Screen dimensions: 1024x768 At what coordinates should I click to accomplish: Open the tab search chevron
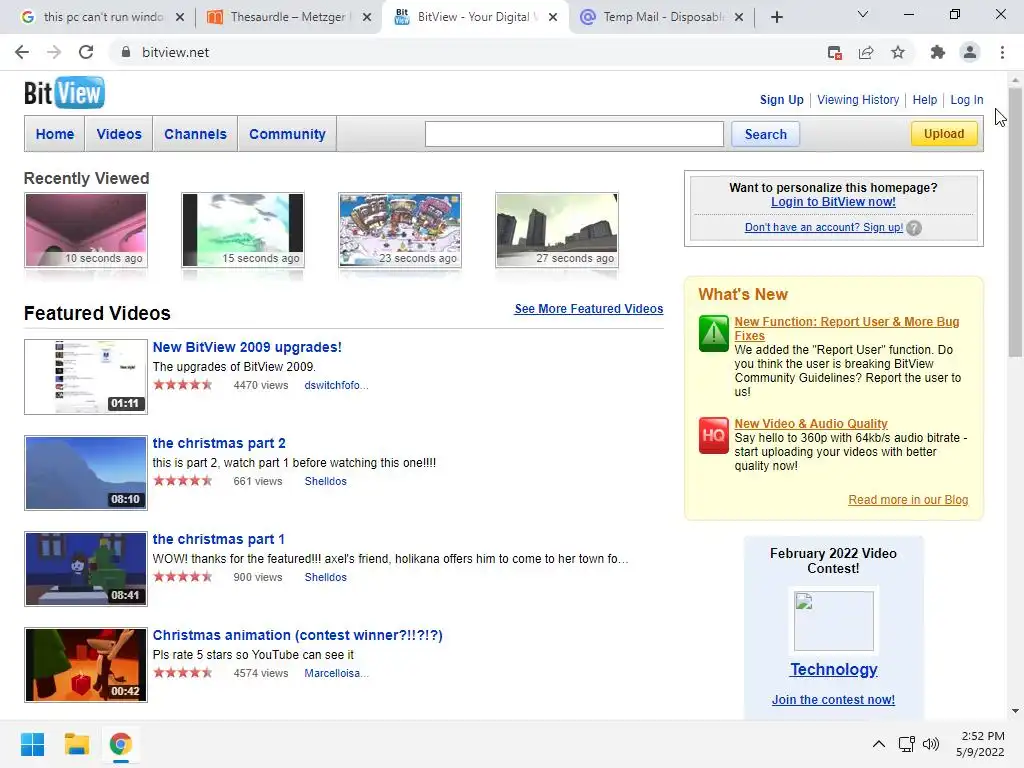pyautogui.click(x=863, y=14)
